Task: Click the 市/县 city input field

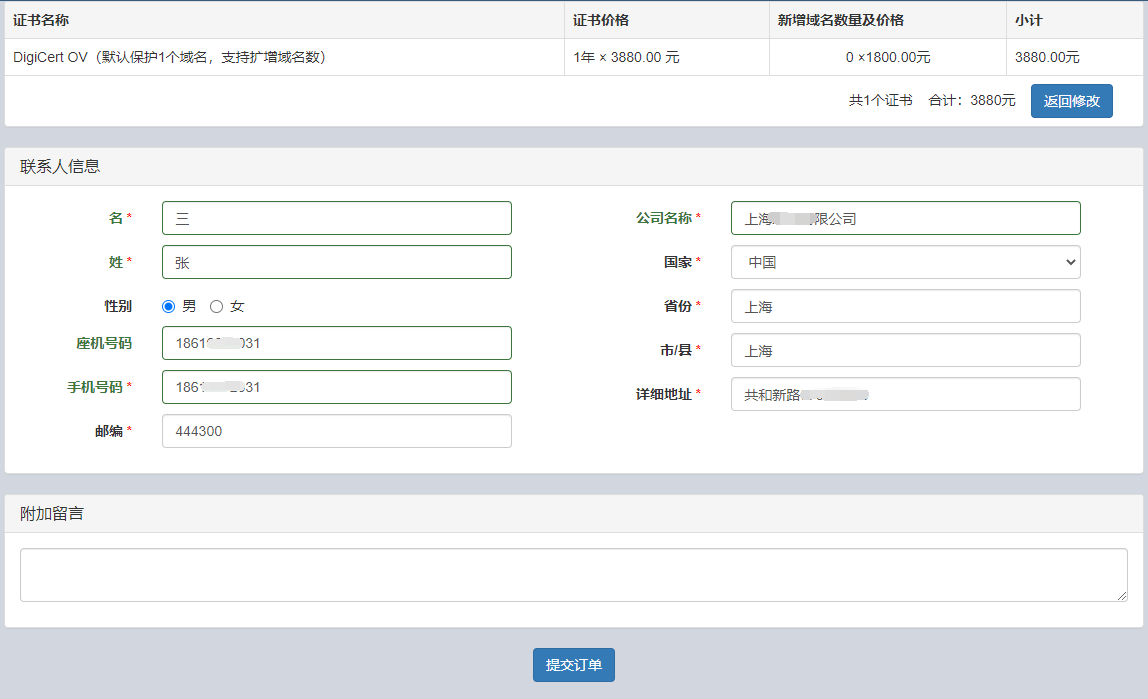Action: [905, 350]
